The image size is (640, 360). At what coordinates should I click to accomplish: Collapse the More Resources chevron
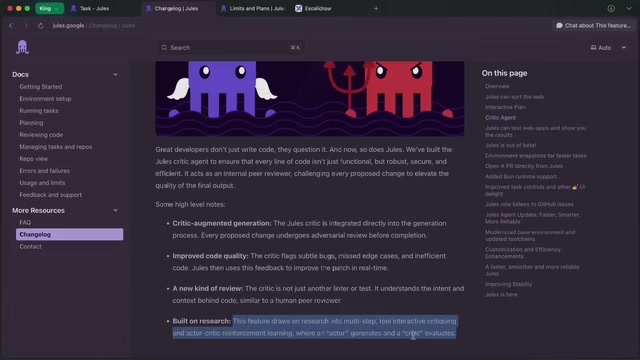point(116,210)
